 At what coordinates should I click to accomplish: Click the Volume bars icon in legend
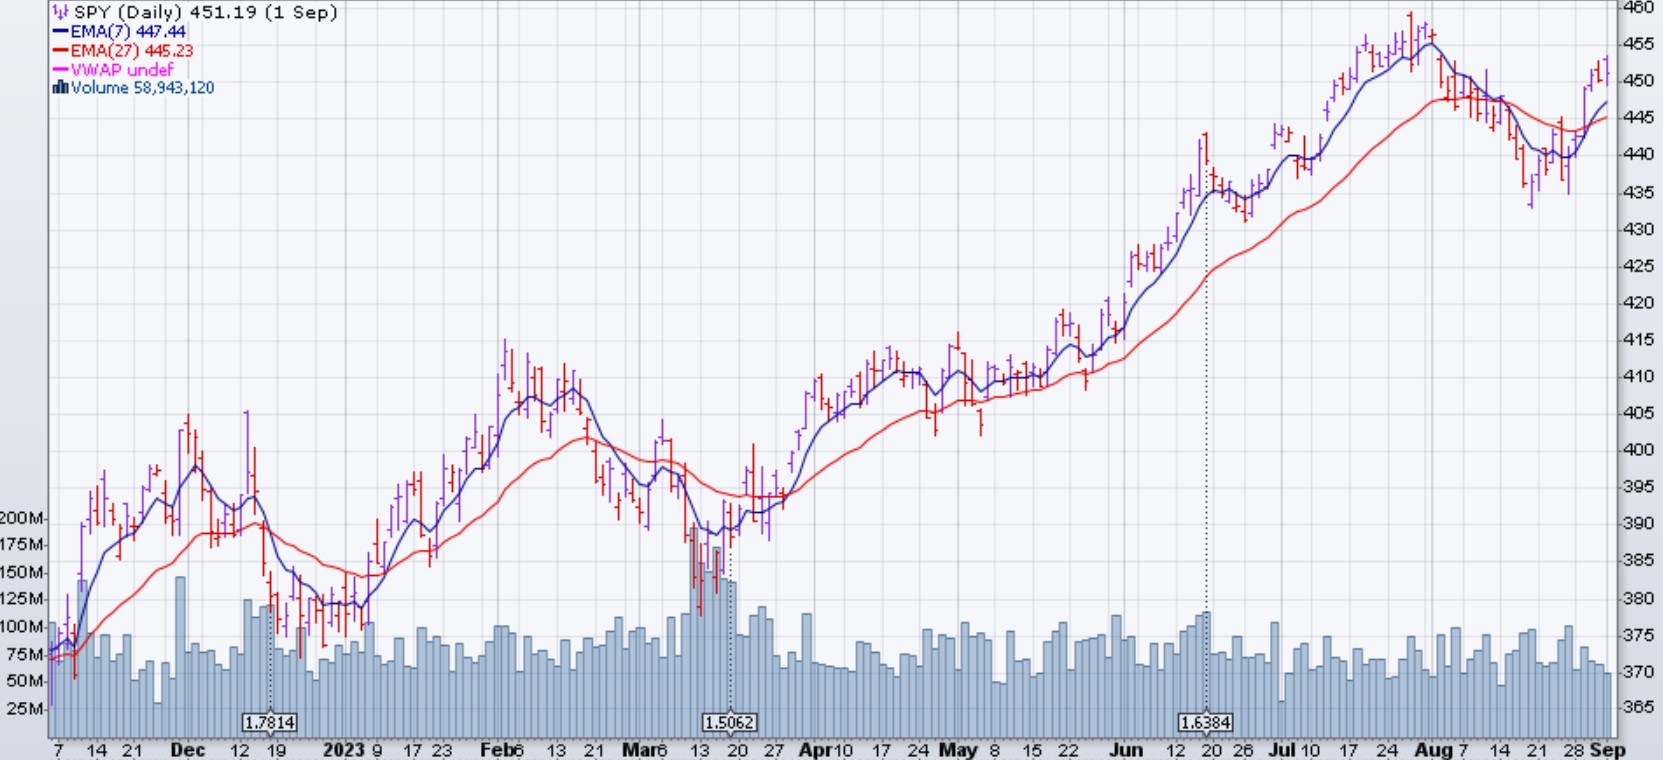click(60, 88)
